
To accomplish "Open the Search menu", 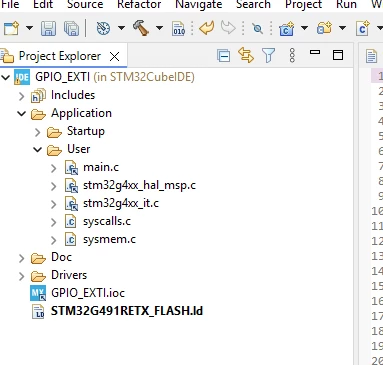I will 253,4.
